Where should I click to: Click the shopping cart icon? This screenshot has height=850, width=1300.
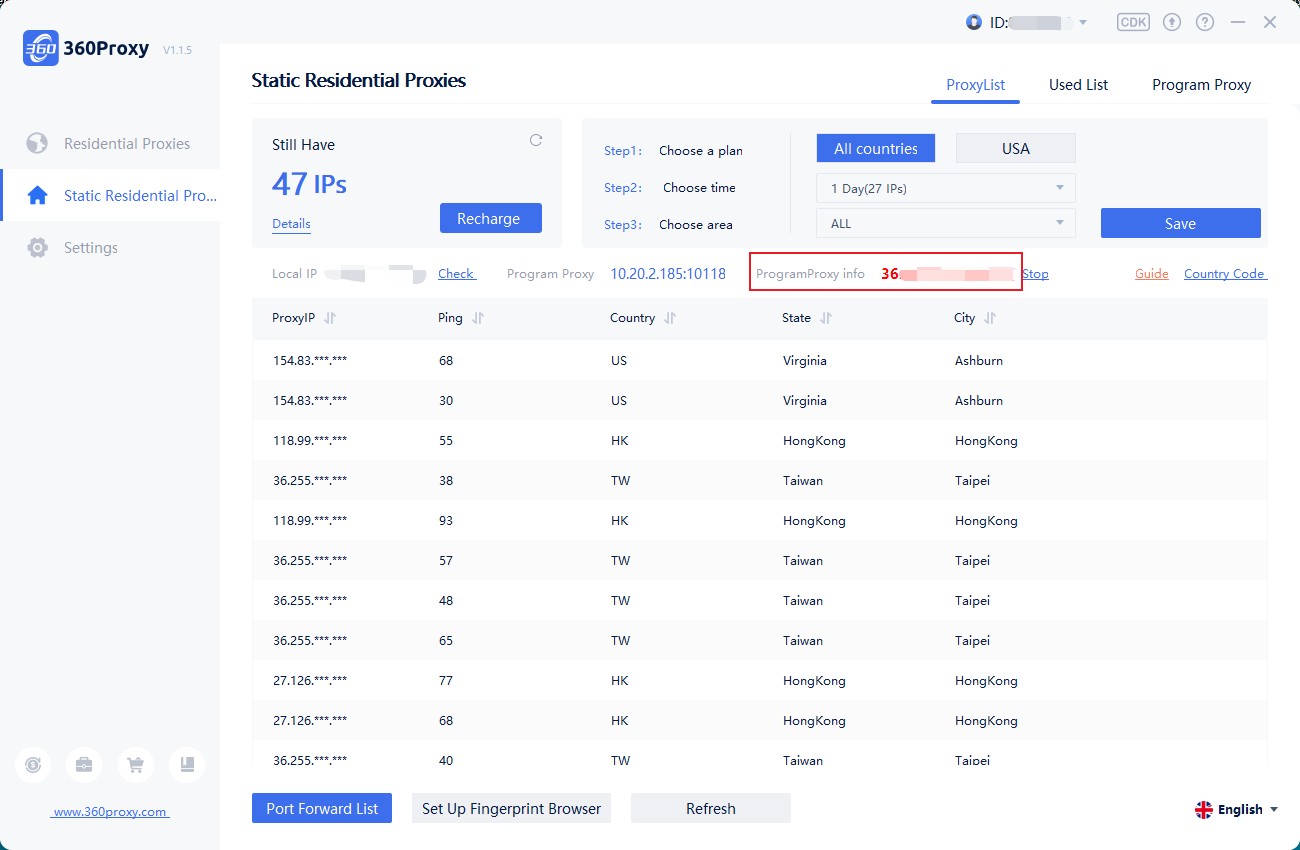(x=136, y=765)
